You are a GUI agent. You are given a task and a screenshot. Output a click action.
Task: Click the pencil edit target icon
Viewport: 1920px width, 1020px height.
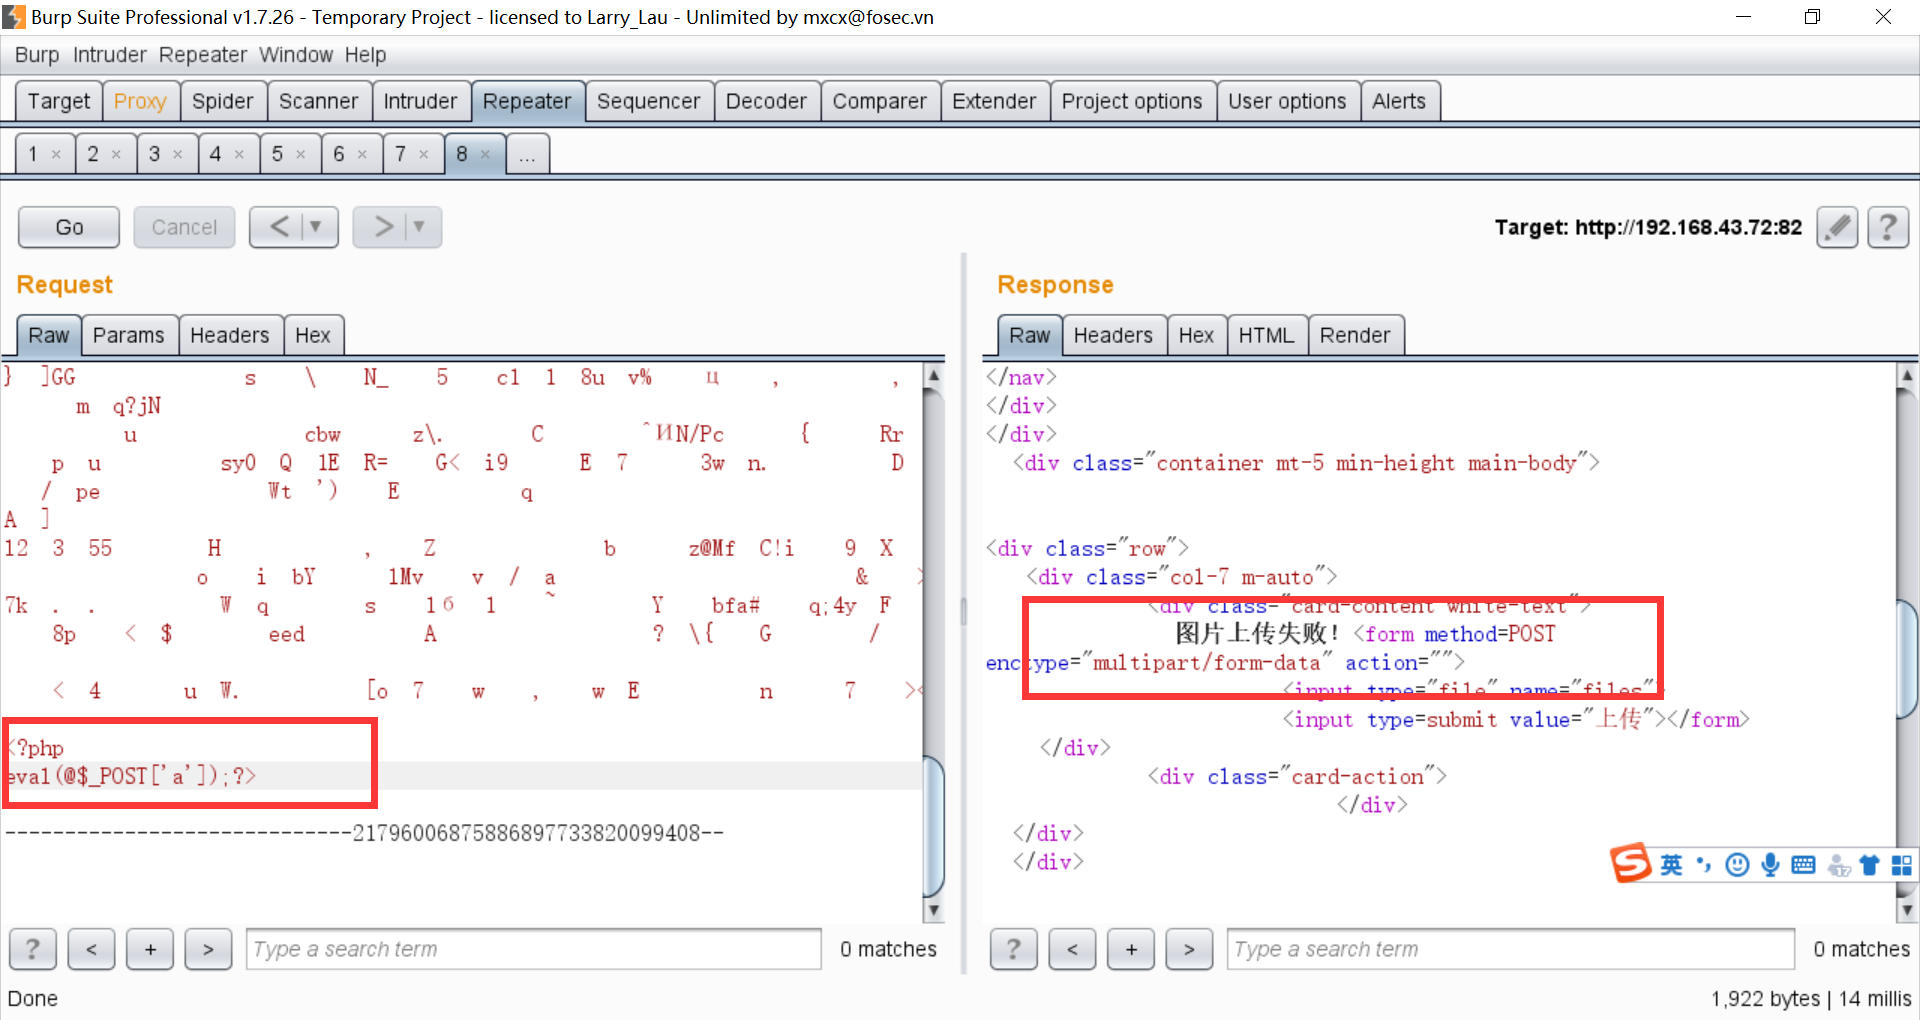1837,227
